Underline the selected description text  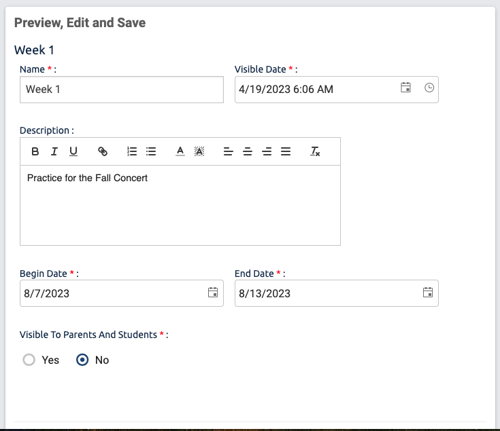(x=73, y=151)
